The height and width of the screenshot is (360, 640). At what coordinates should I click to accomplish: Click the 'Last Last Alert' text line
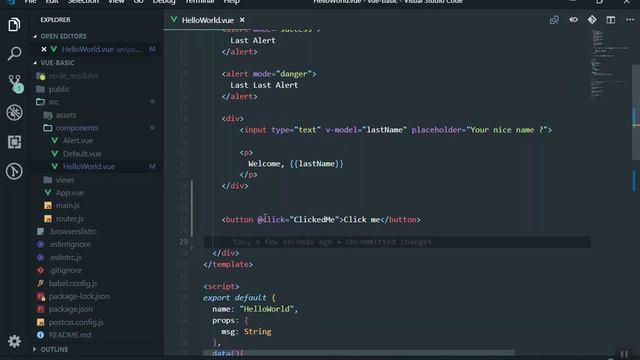pos(264,85)
